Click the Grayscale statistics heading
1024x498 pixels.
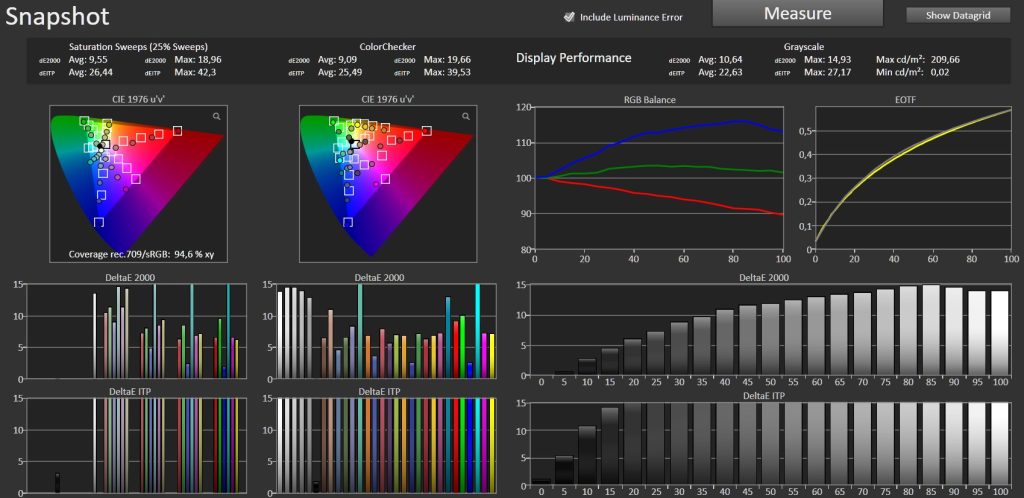click(805, 47)
